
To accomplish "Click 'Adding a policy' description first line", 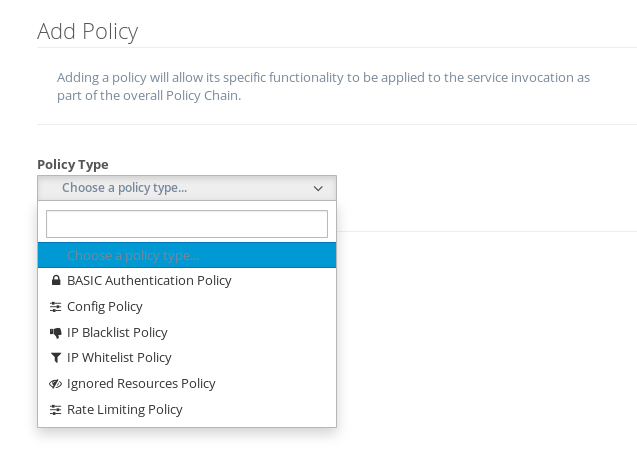I will [323, 77].
